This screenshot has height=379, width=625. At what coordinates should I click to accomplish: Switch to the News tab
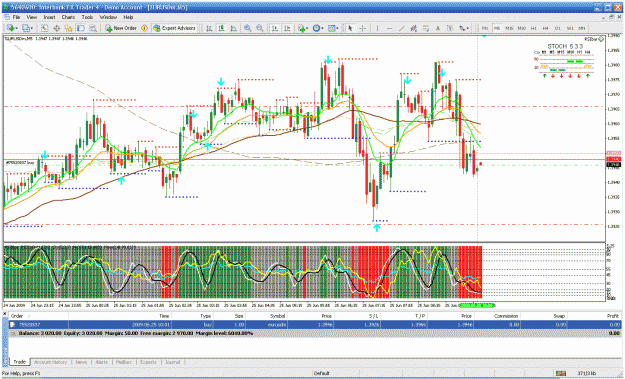tap(81, 362)
